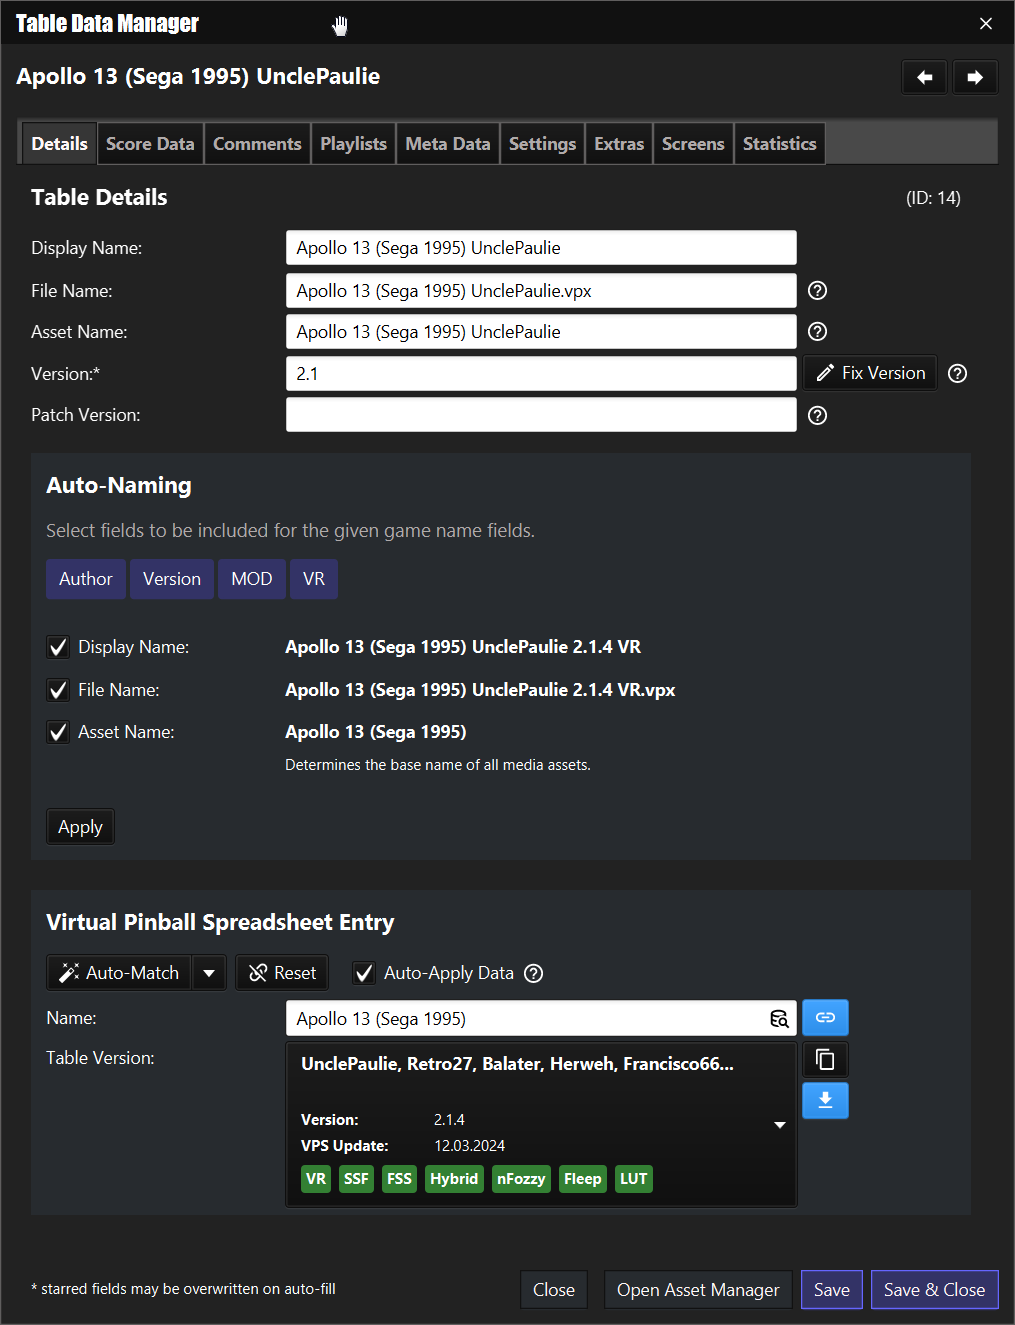Screen dimensions: 1015x1325
Task: Click the green SSF feature tag
Action: coord(356,1179)
